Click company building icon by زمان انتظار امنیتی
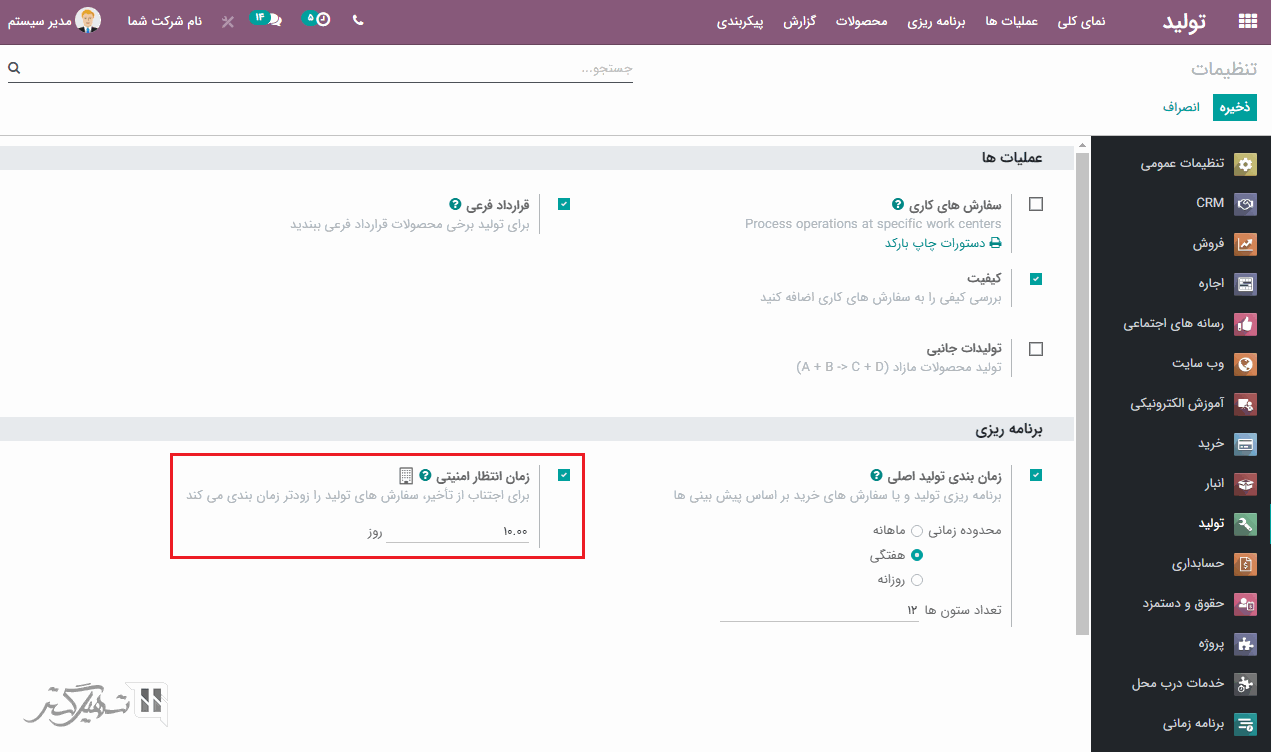Viewport: 1272px width, 752px height. click(405, 476)
